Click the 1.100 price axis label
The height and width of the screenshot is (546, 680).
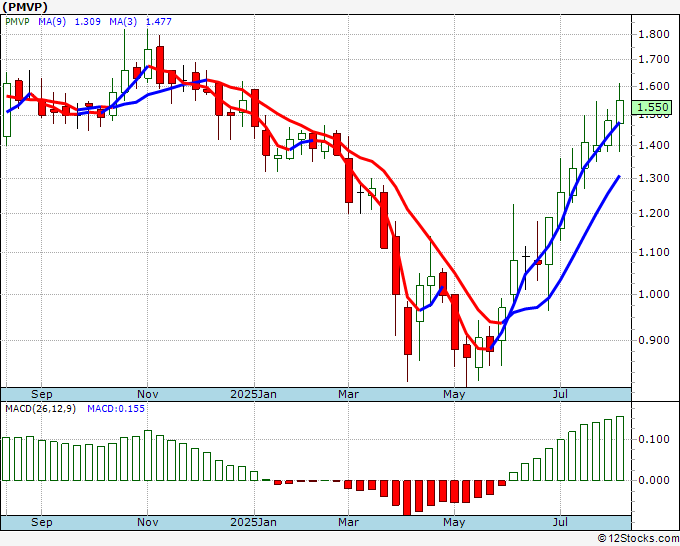point(654,252)
